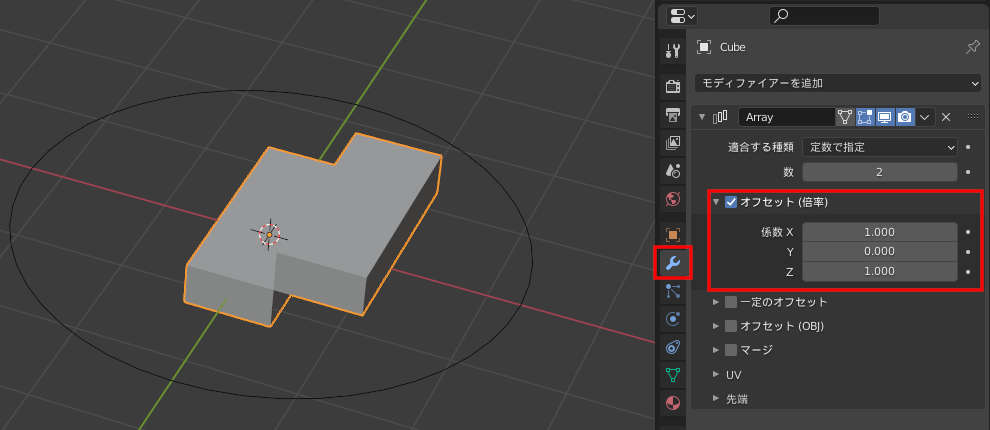
Task: Open the Tool properties tab
Action: click(673, 51)
